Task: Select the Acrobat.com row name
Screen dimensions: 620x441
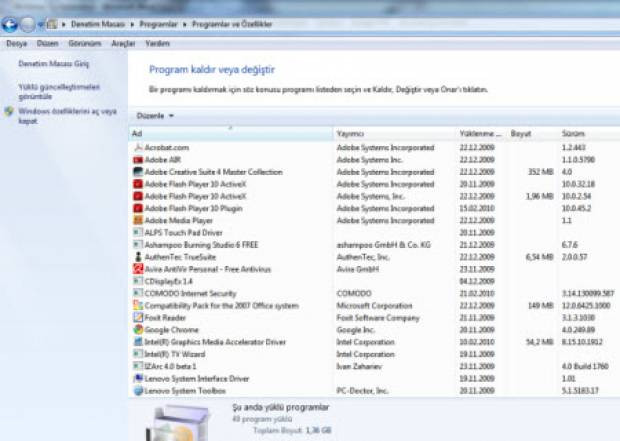Action: (167, 148)
